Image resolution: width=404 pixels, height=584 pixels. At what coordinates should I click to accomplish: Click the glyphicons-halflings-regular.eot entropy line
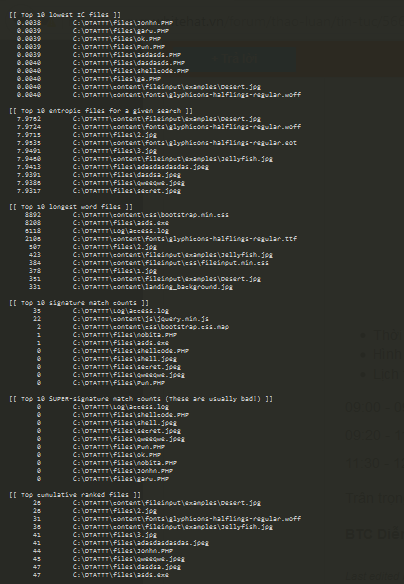pos(157,143)
